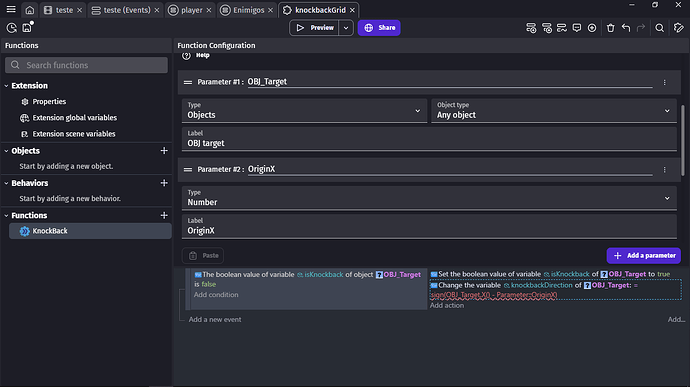
Task: Open the Object type dropdown
Action: tap(554, 111)
